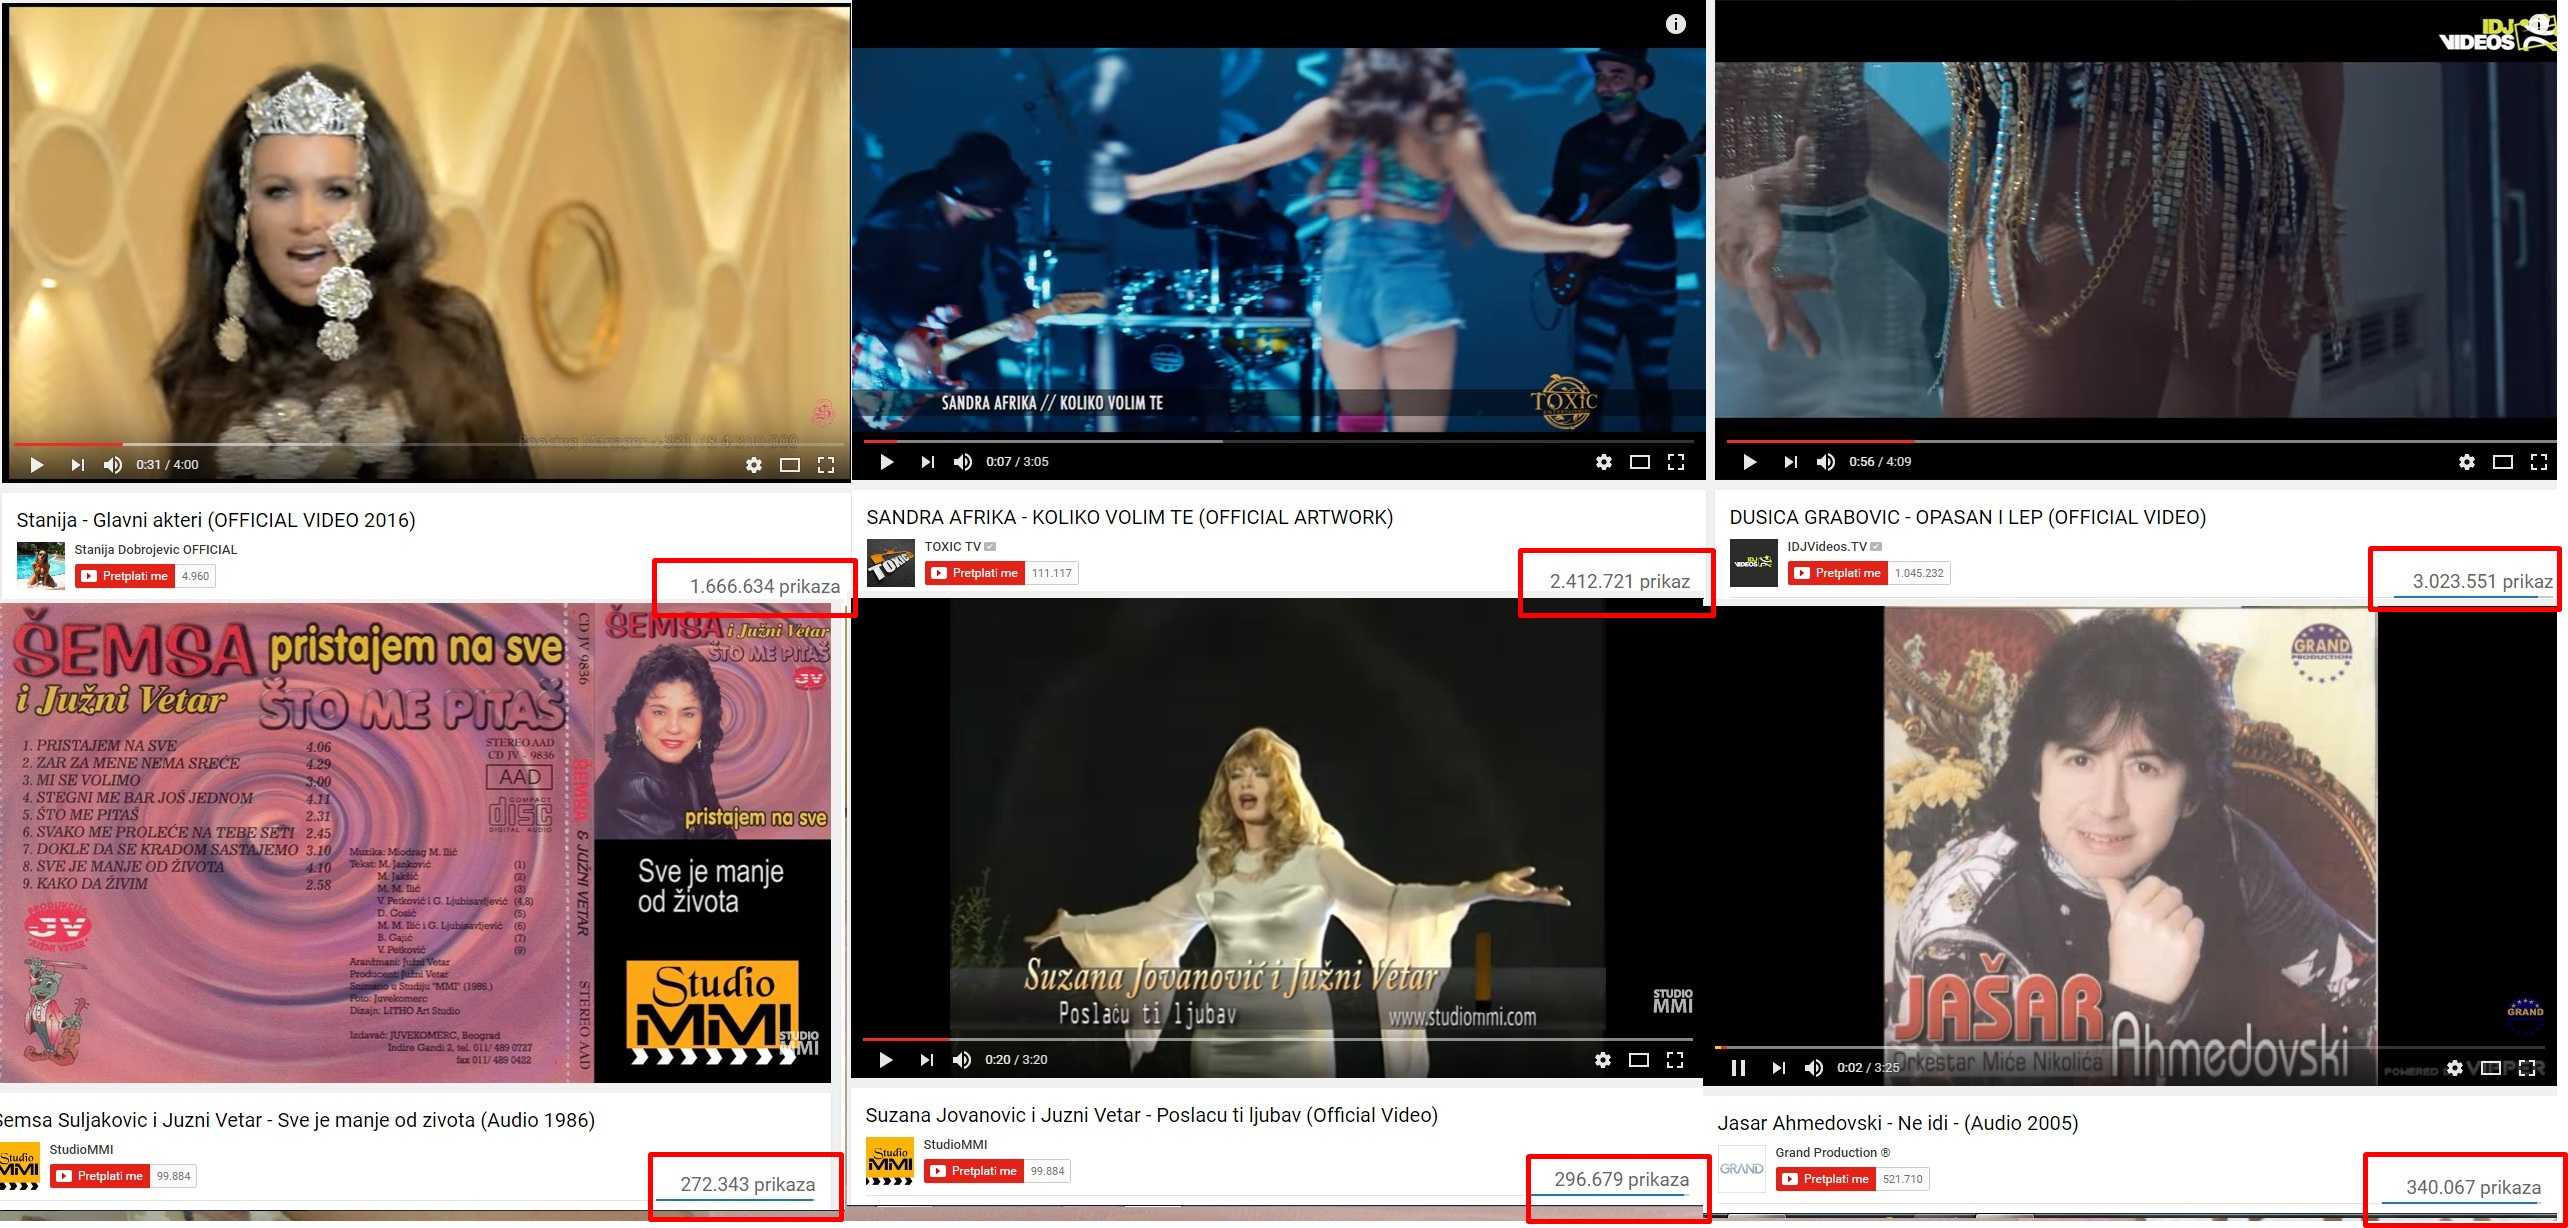Screen dimensions: 2568x1228
Task: Mute volume on Jasar Ahmedovski video
Action: pos(1813,1068)
